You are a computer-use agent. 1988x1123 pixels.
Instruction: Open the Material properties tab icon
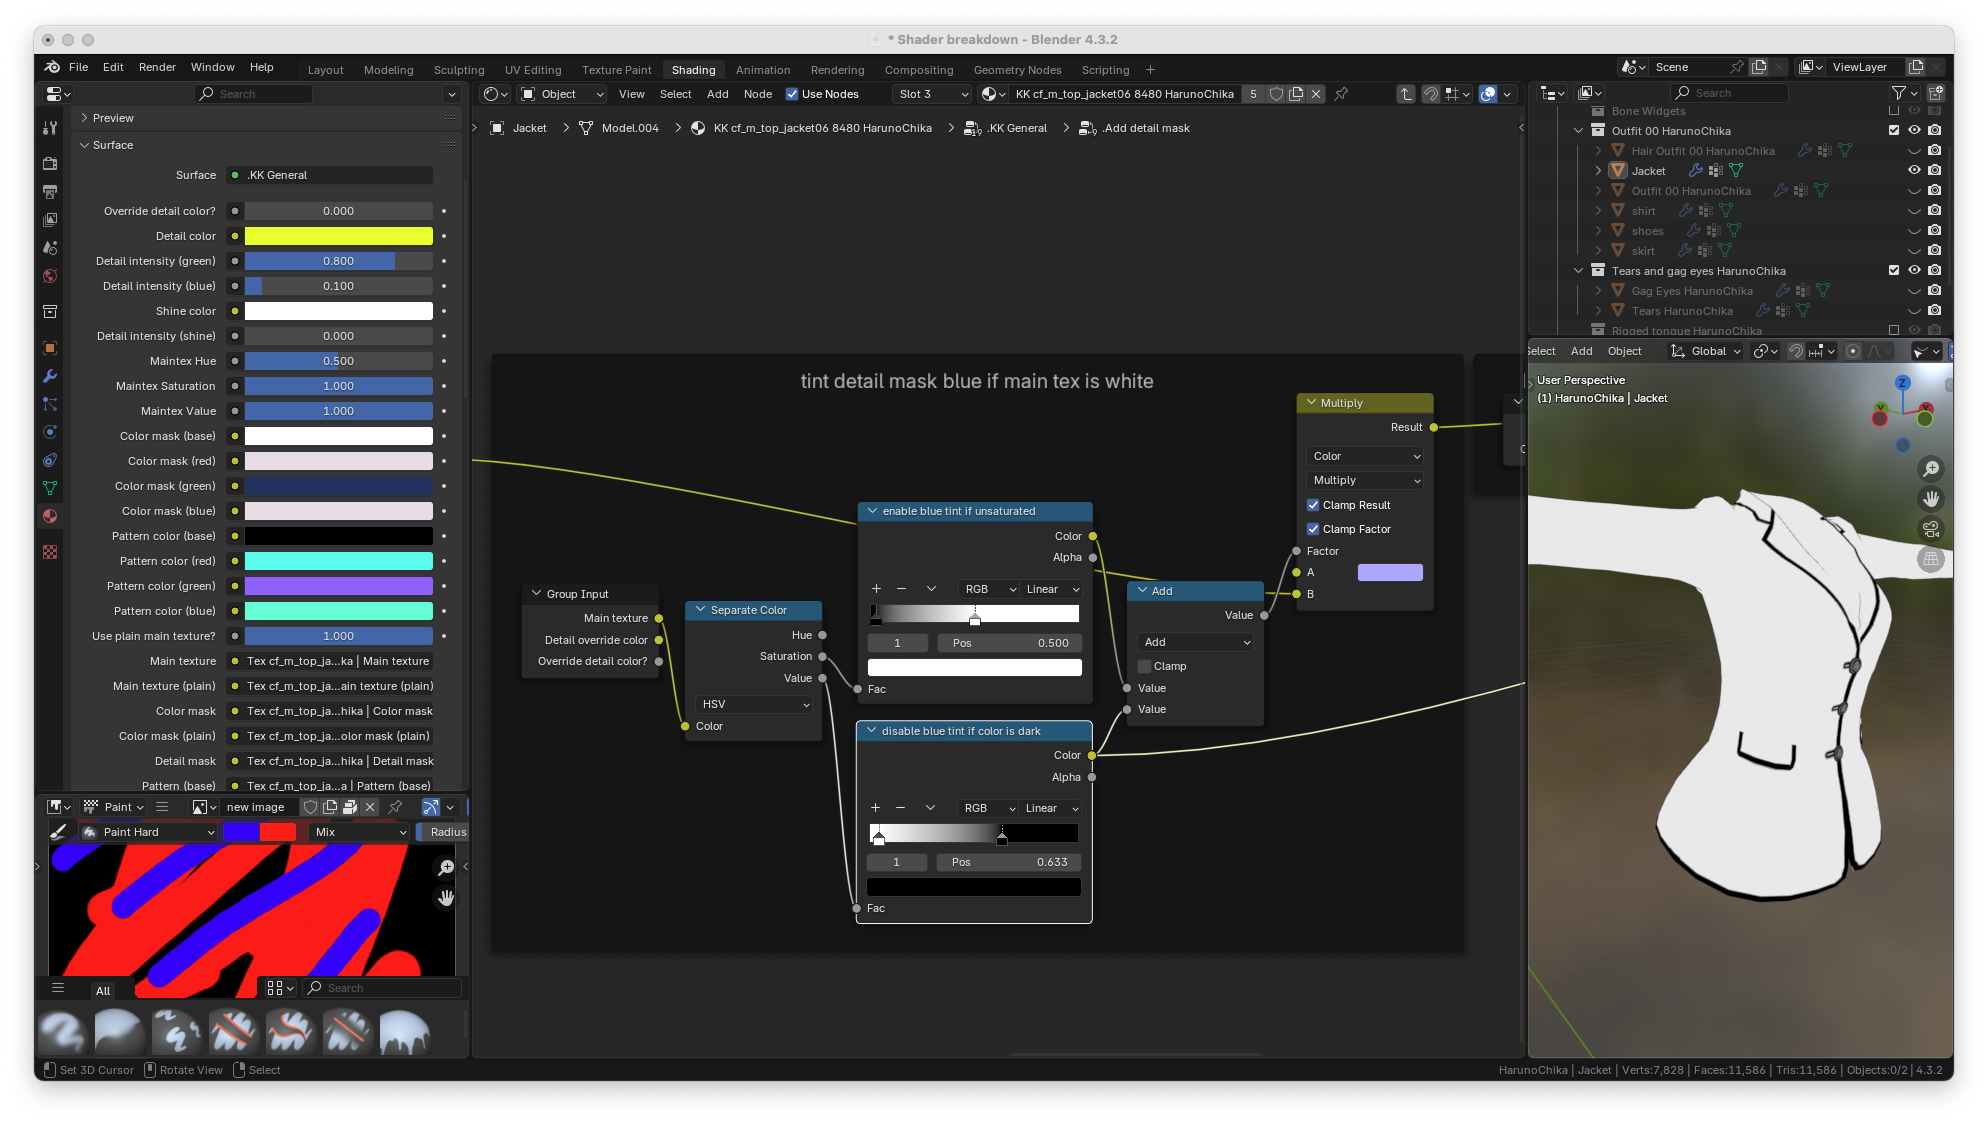[50, 516]
